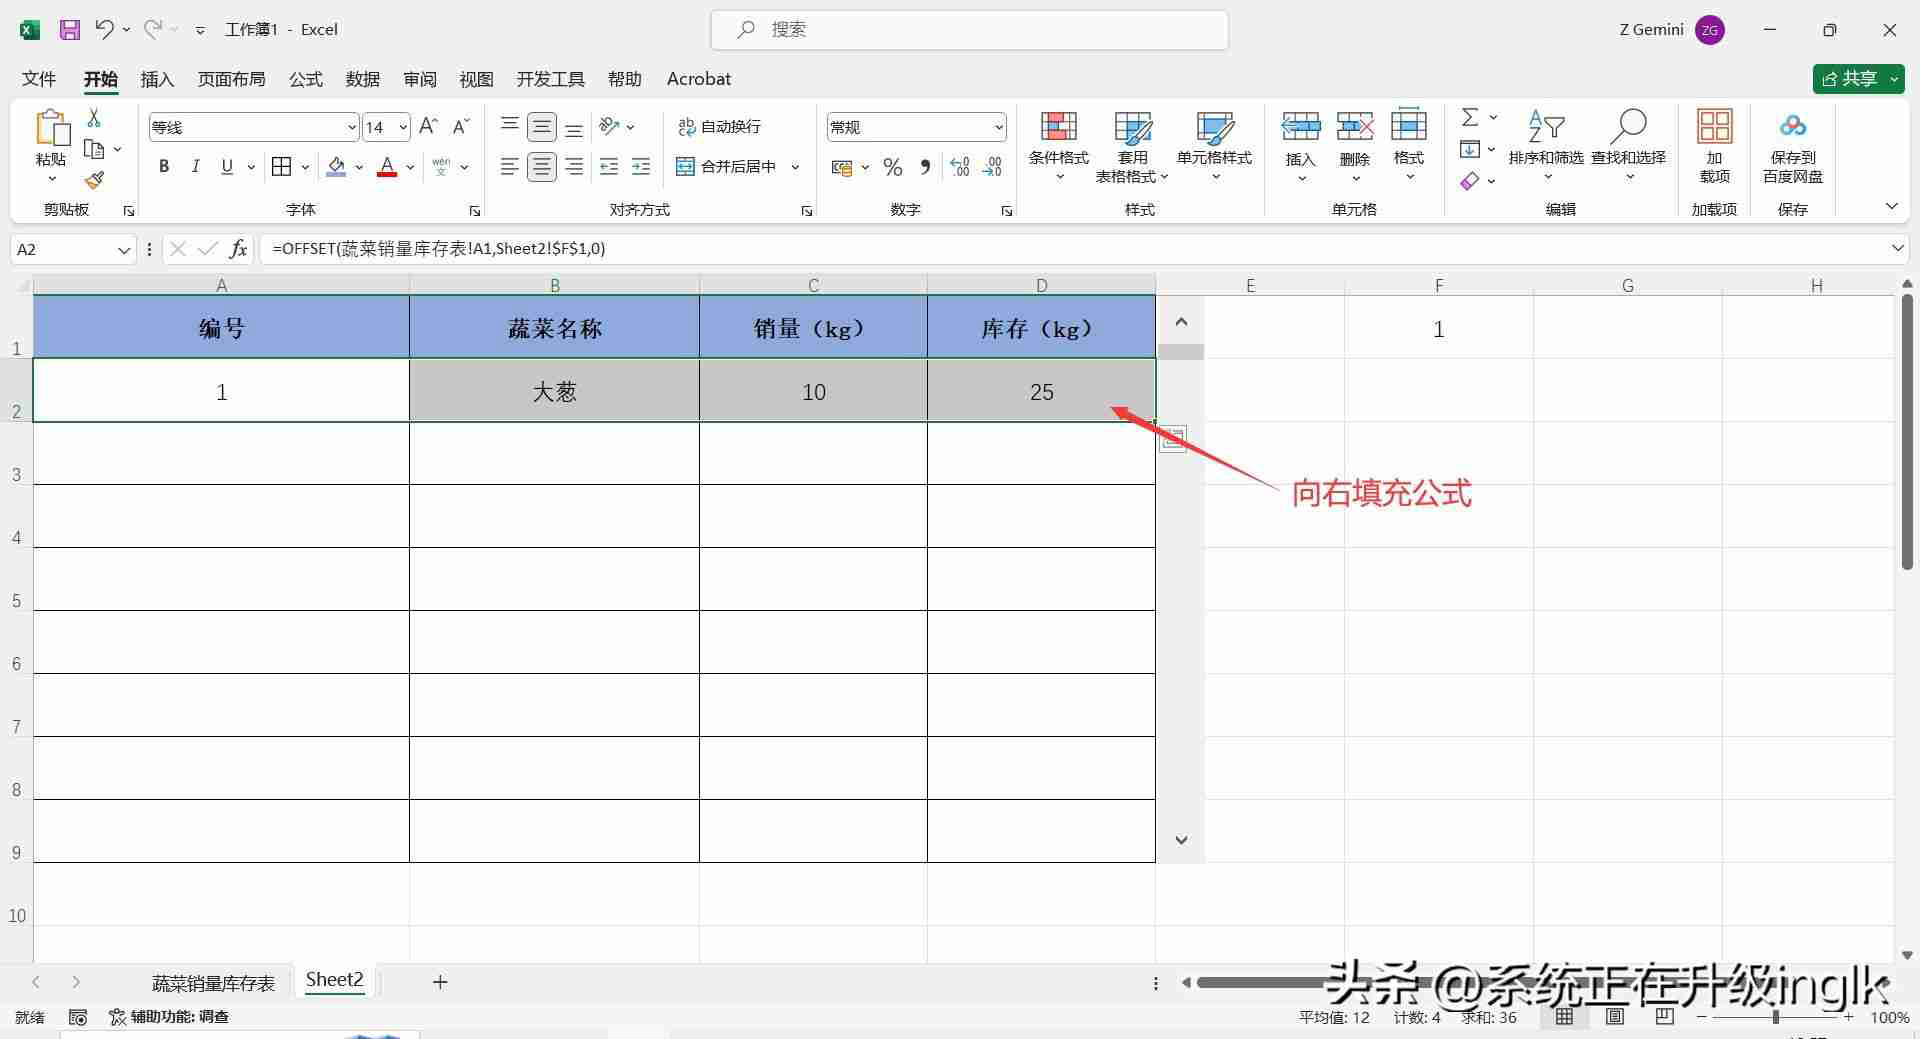Click the Insert Function fx icon
Viewport: 1920px width, 1039px height.
238,249
